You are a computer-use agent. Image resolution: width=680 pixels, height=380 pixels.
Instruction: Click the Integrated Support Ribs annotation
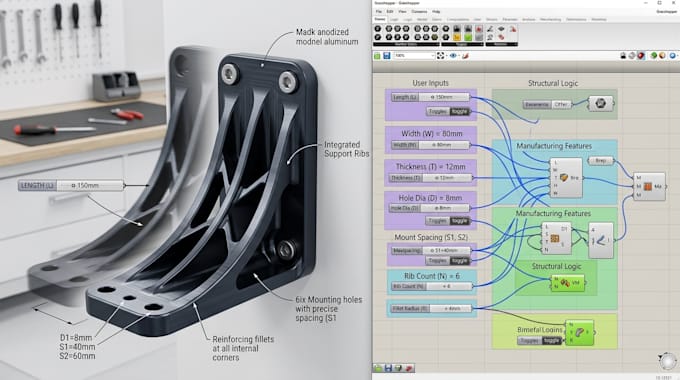point(347,149)
